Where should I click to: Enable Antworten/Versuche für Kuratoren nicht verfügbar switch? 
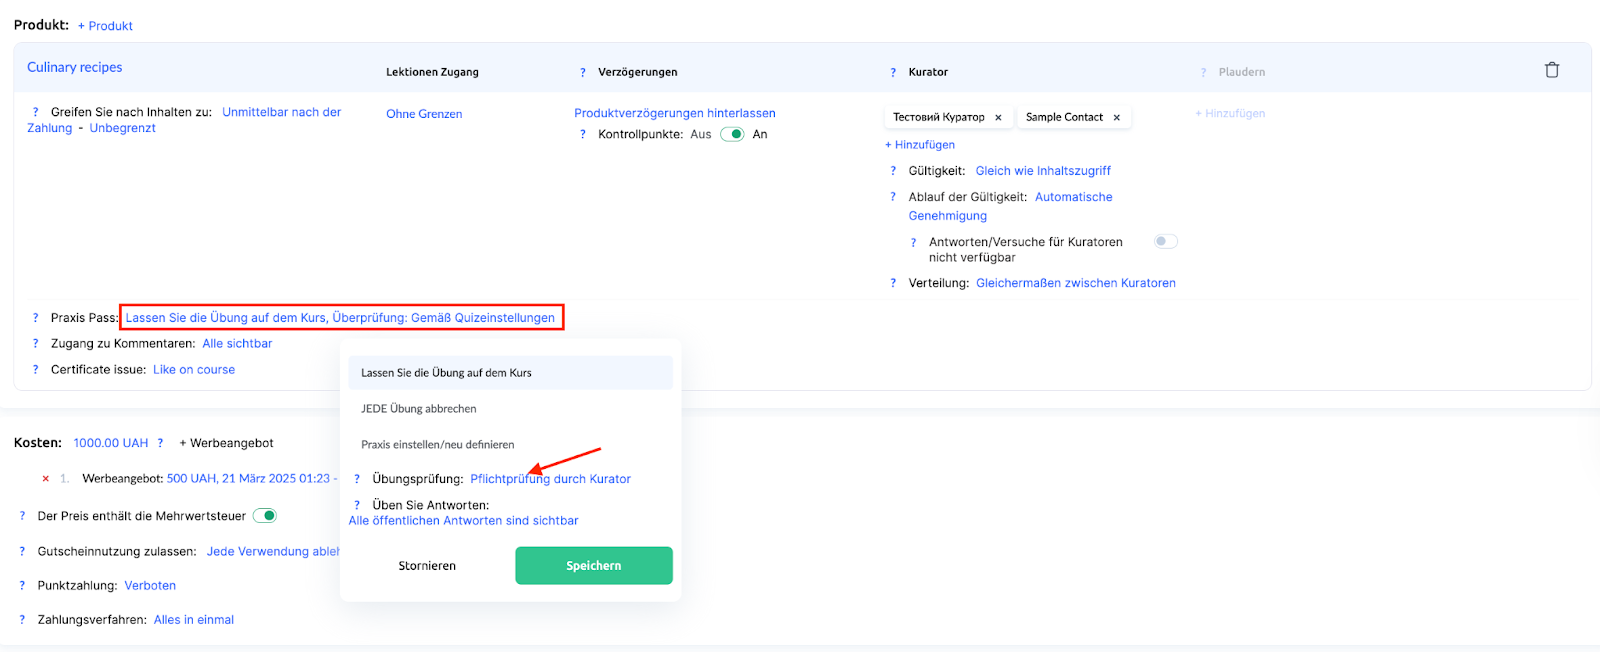tap(1165, 241)
